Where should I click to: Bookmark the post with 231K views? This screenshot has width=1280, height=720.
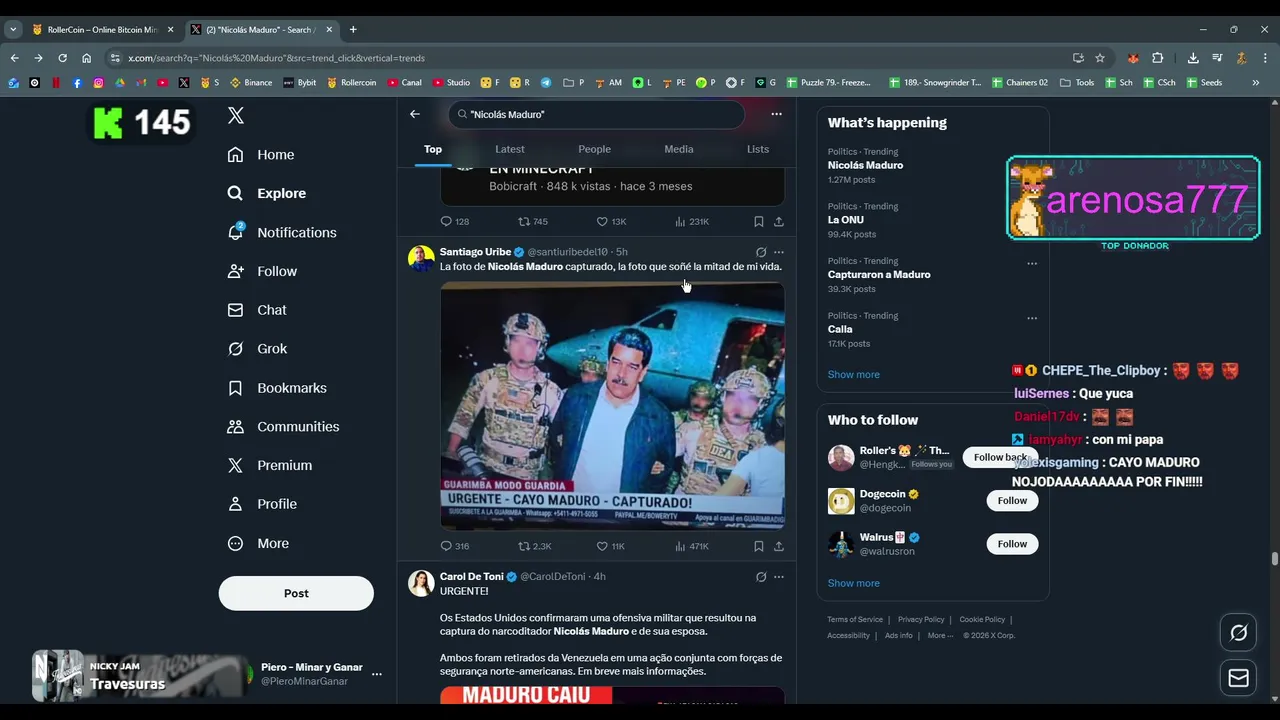[x=759, y=221]
